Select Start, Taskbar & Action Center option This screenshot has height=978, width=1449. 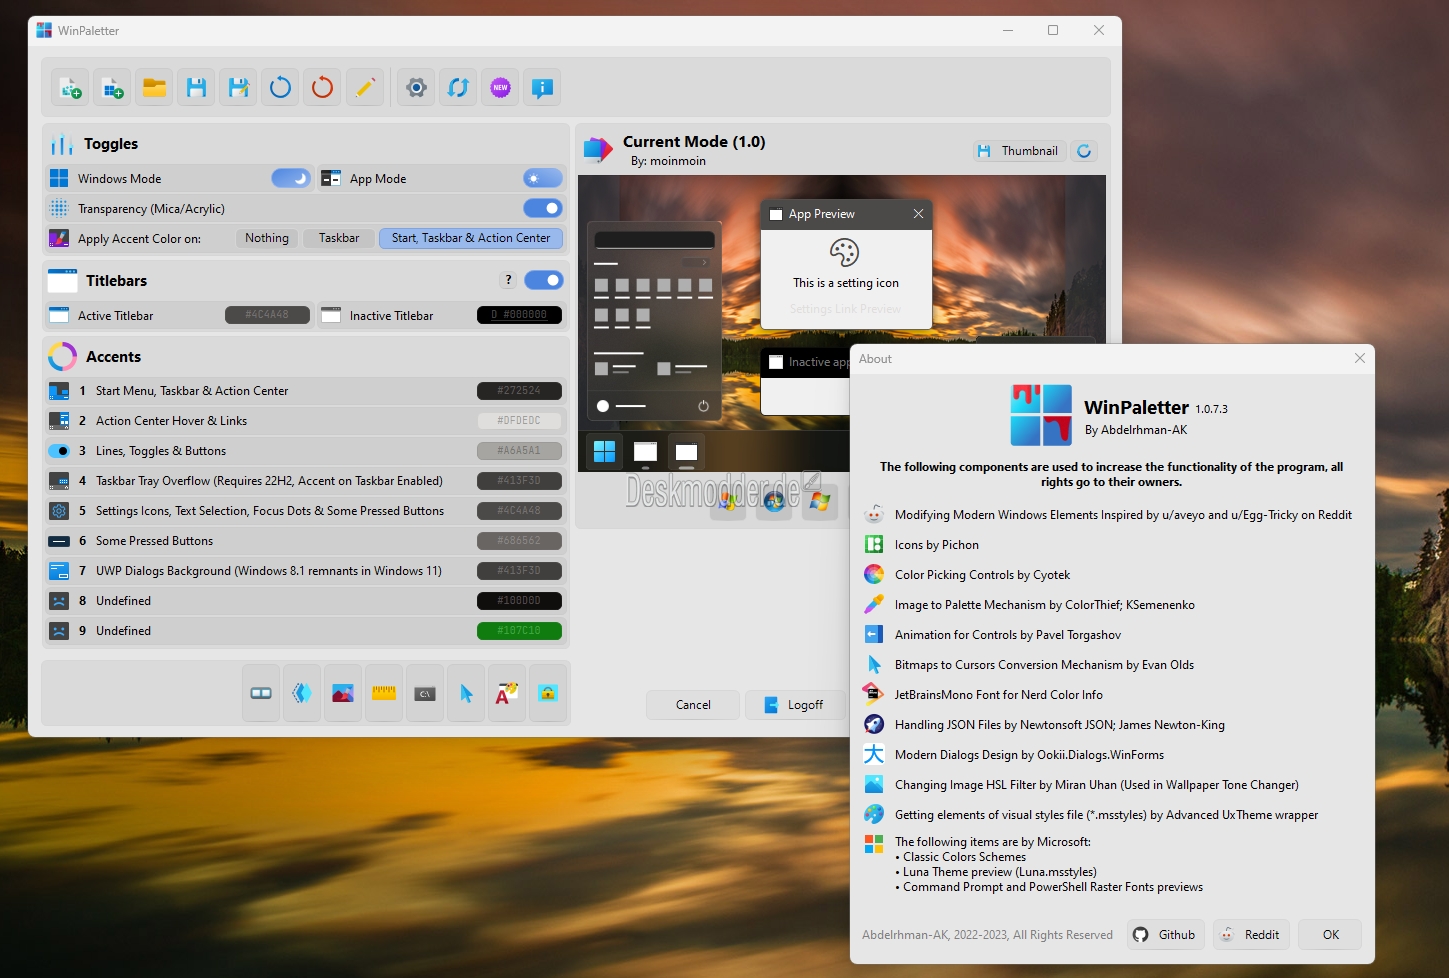point(471,238)
